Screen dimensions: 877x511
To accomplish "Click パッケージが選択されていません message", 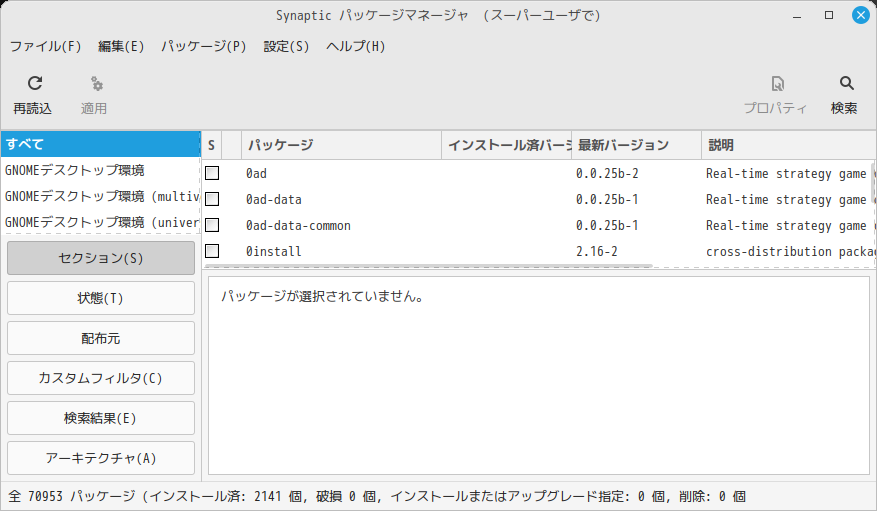I will [322, 296].
